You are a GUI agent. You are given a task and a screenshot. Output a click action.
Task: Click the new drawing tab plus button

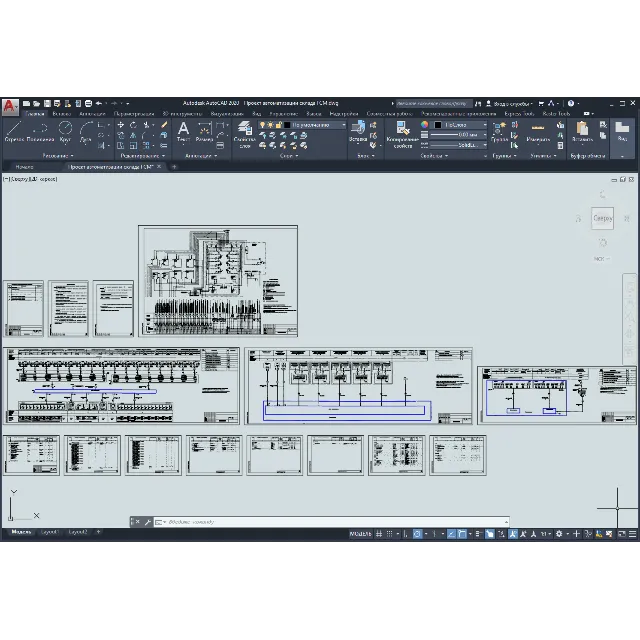[174, 167]
